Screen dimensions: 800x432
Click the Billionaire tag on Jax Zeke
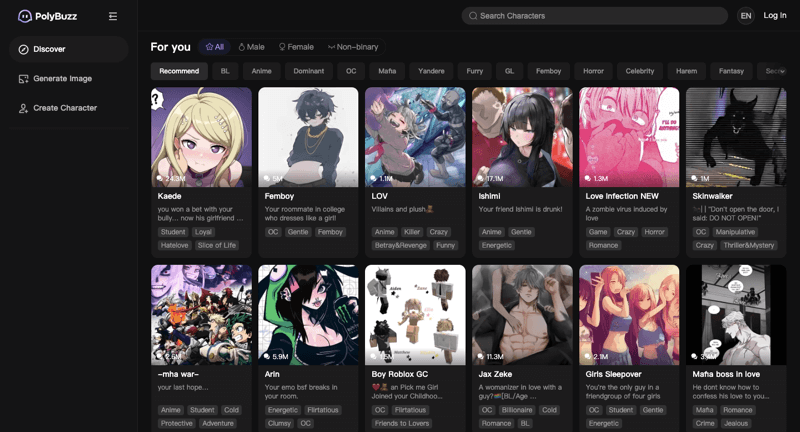518,410
